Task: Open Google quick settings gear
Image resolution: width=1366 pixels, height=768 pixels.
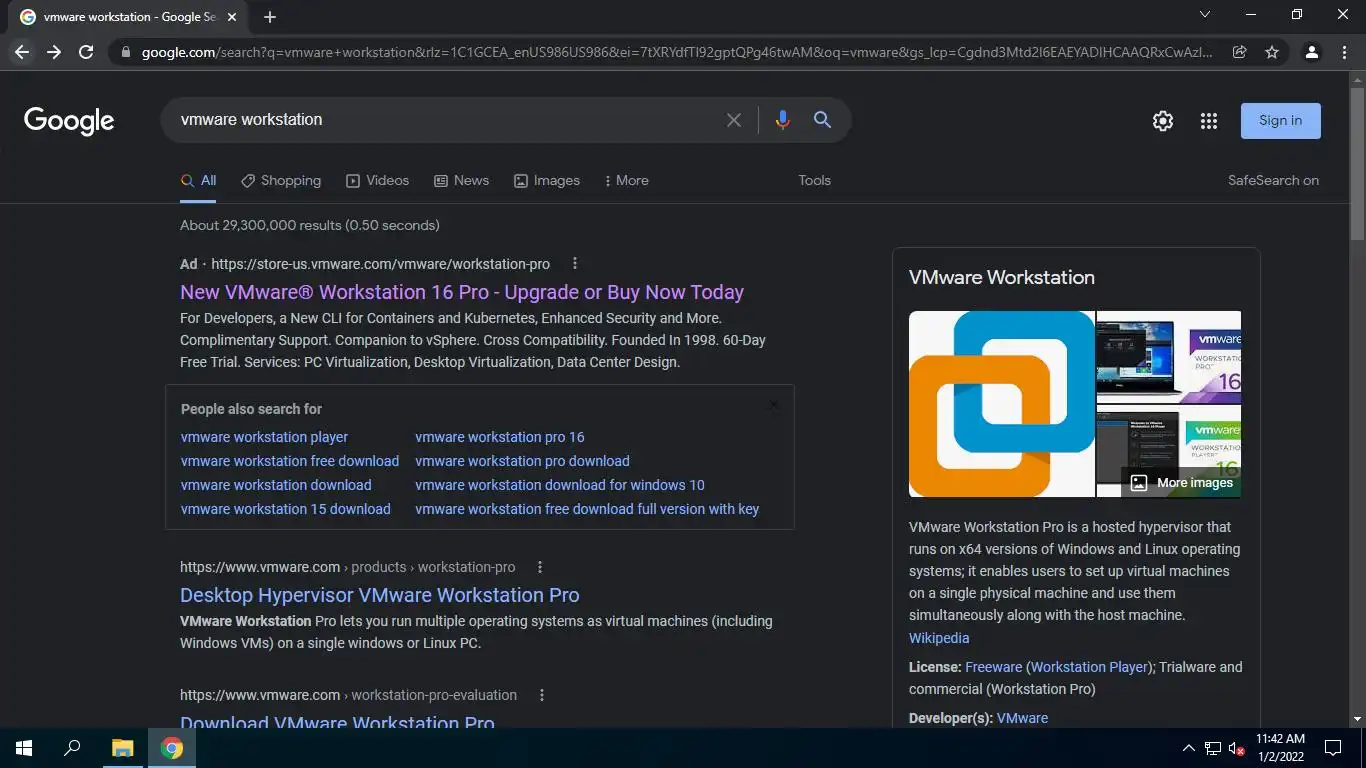Action: tap(1162, 121)
